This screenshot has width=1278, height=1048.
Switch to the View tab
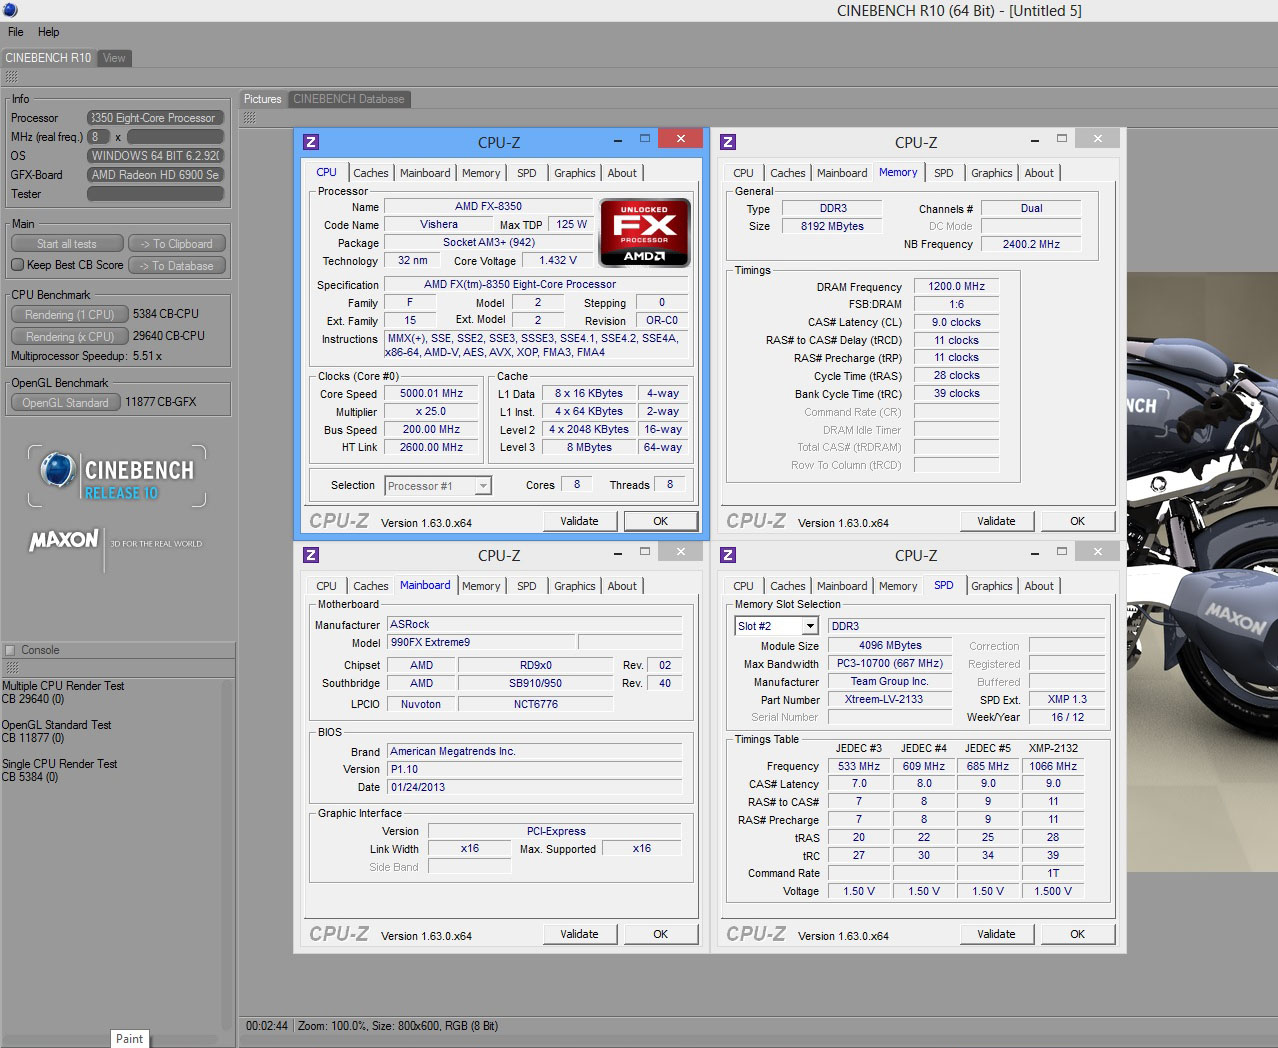pyautogui.click(x=114, y=58)
